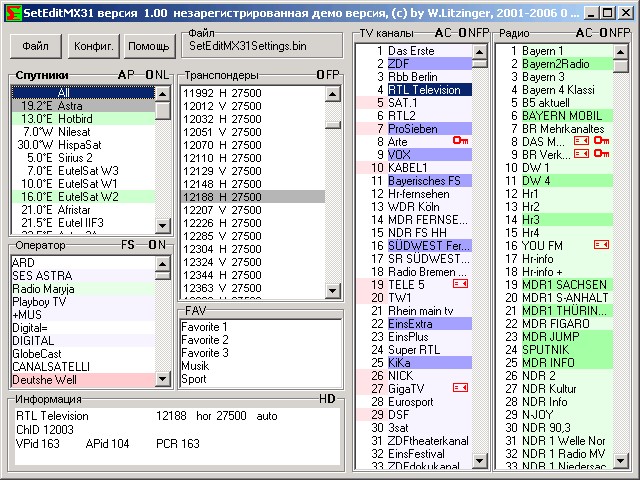Viewport: 640px width, 480px height.
Task: Click the key icon on the BR Verk... row
Action: pos(601,154)
